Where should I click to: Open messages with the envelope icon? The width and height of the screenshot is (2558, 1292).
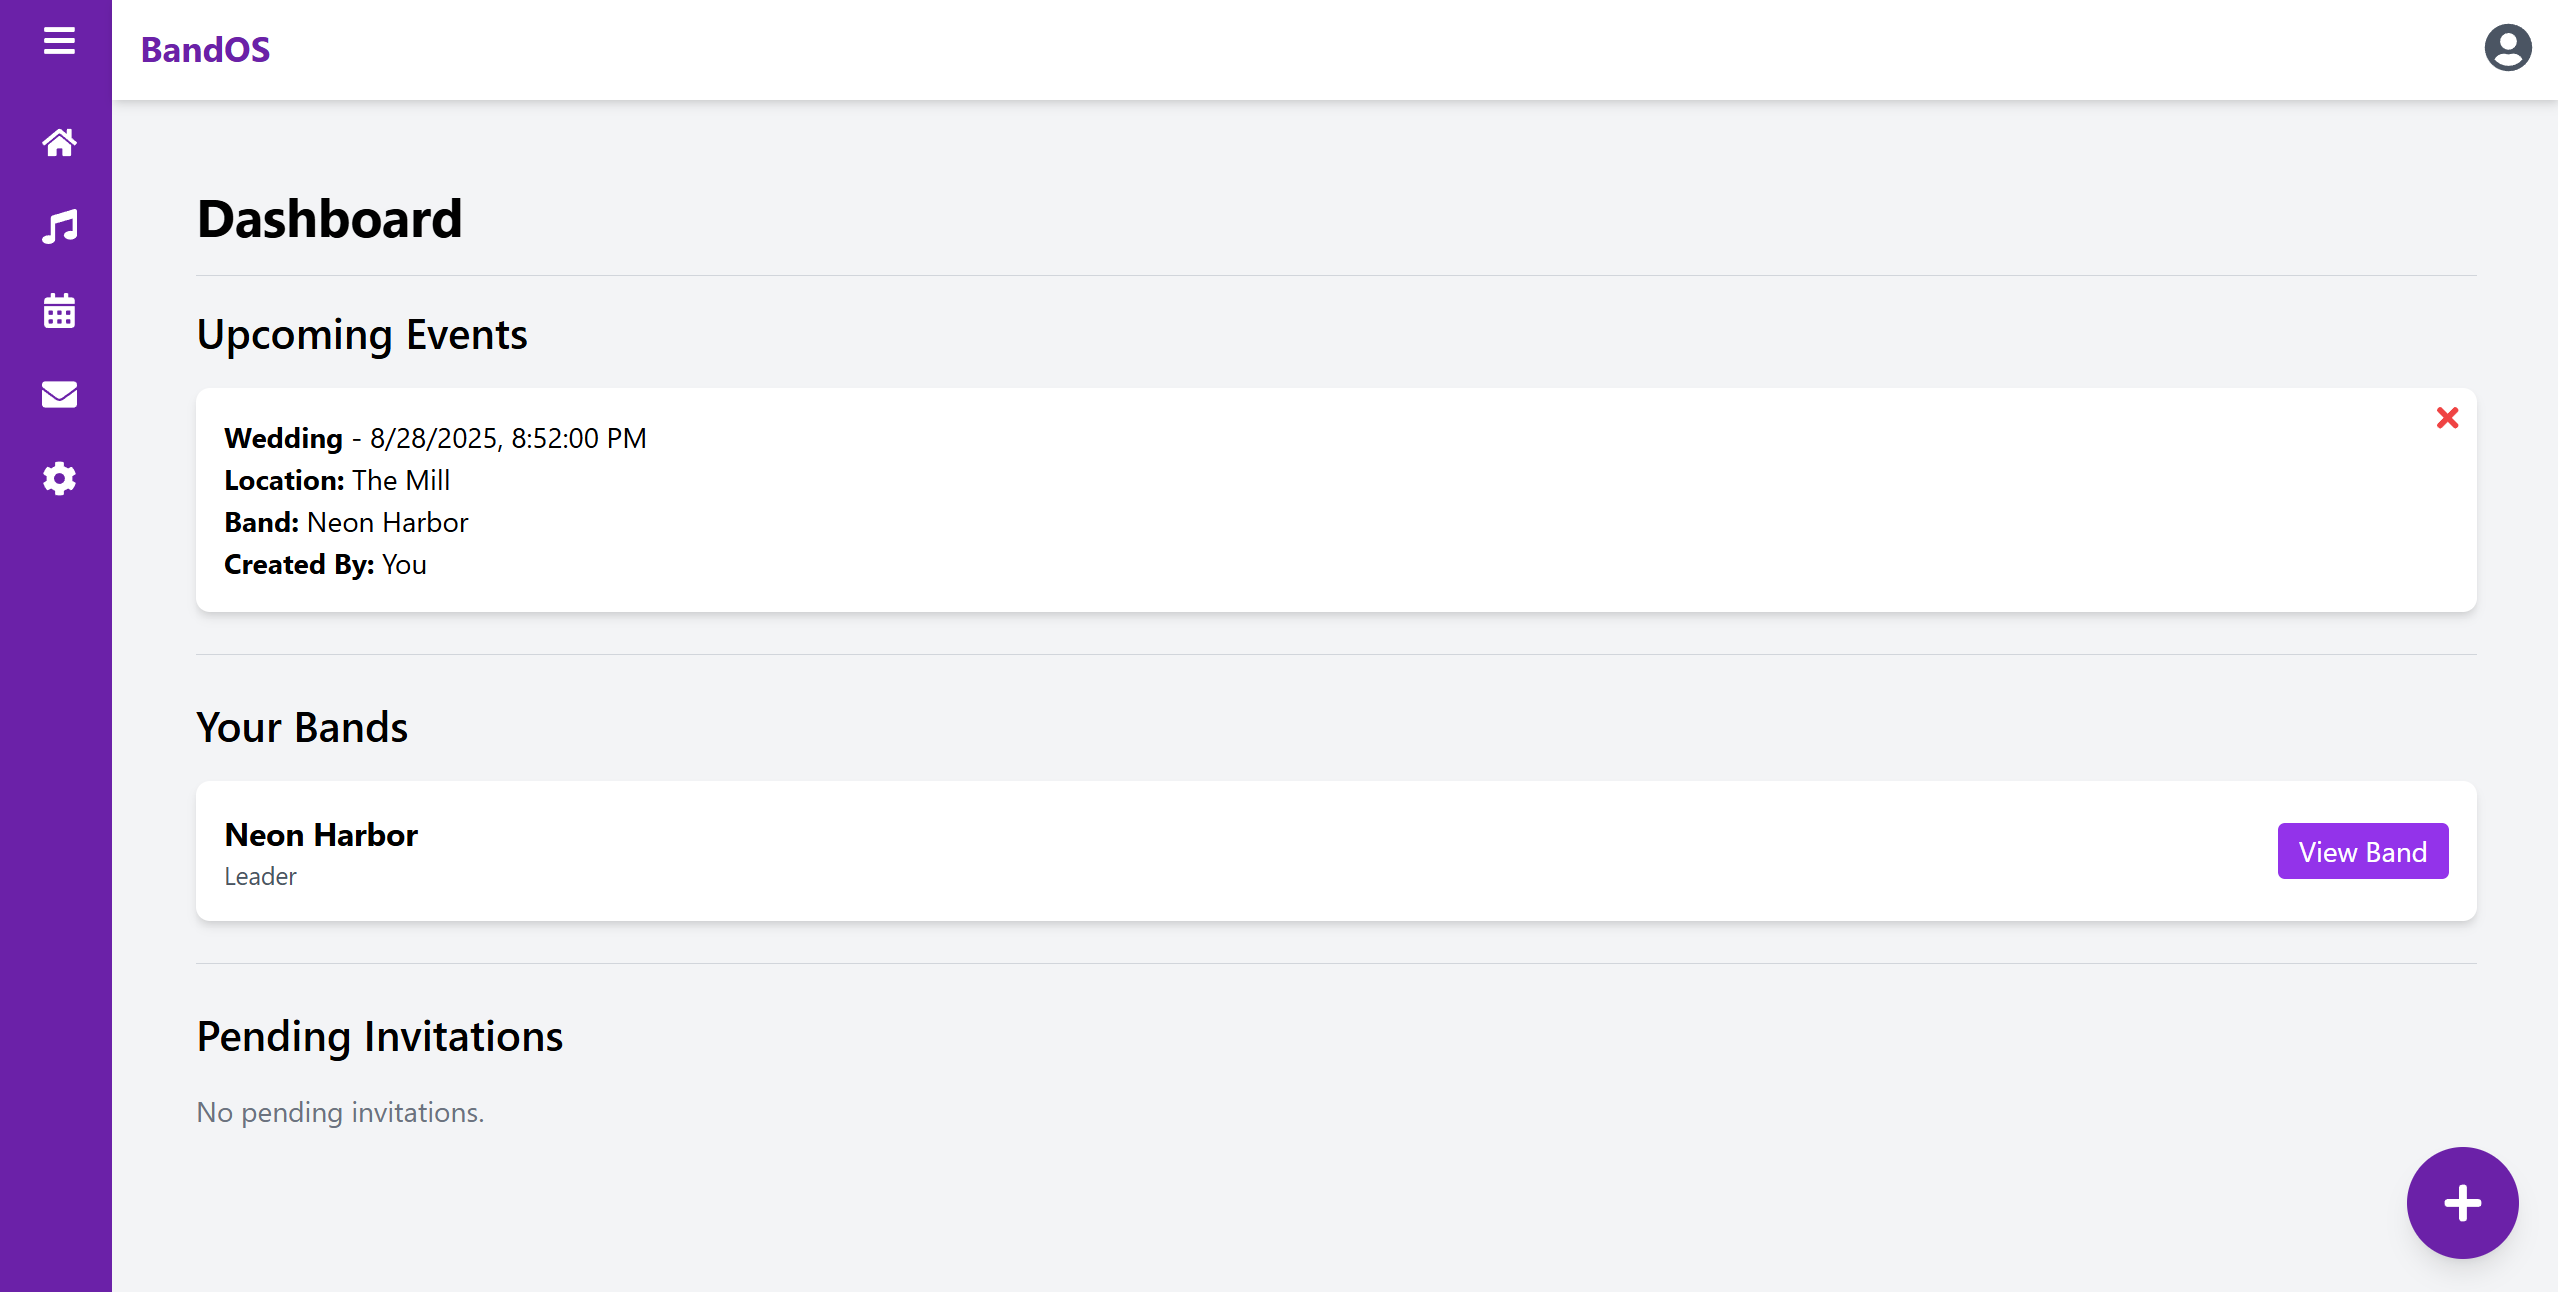59,395
